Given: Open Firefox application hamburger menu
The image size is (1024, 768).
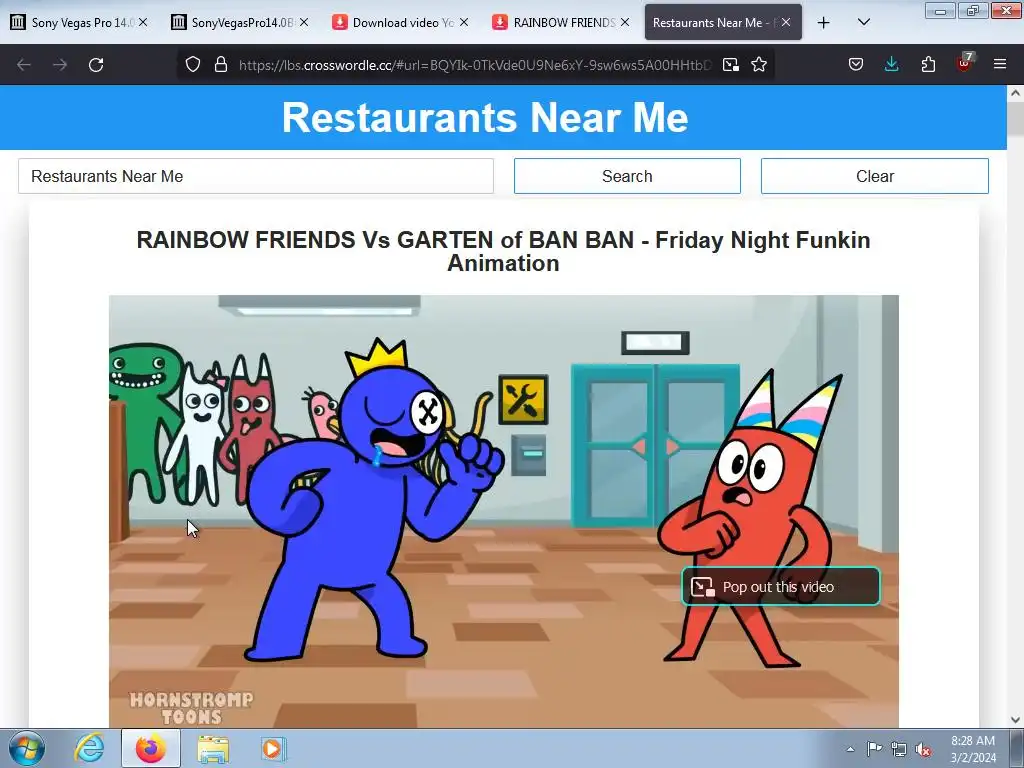Looking at the screenshot, I should point(1000,65).
